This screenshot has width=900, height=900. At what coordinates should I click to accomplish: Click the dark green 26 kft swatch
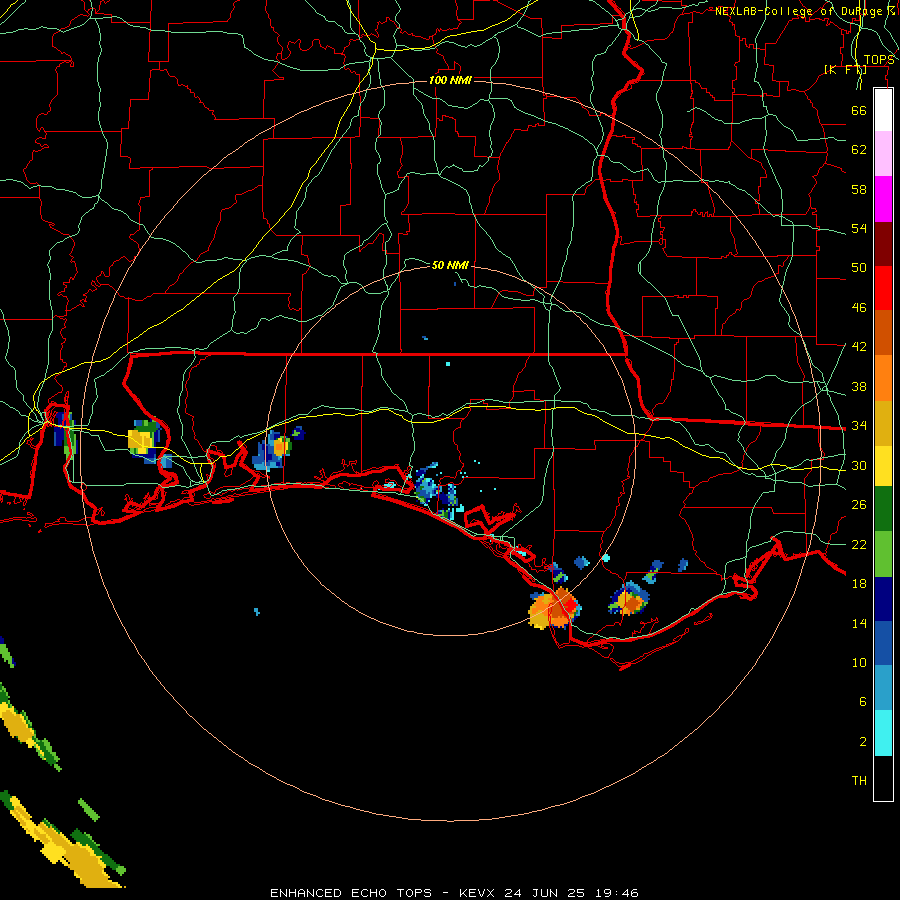tap(883, 509)
